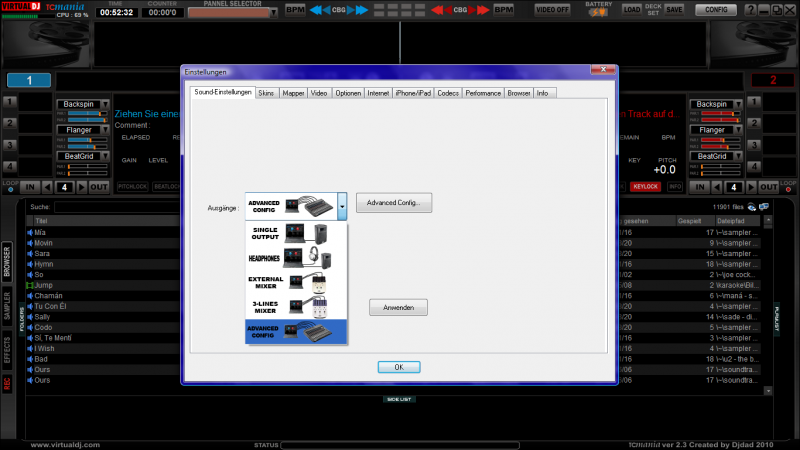Toggle right deck KEYLOCK
Image resolution: width=800 pixels, height=450 pixels.
645,187
